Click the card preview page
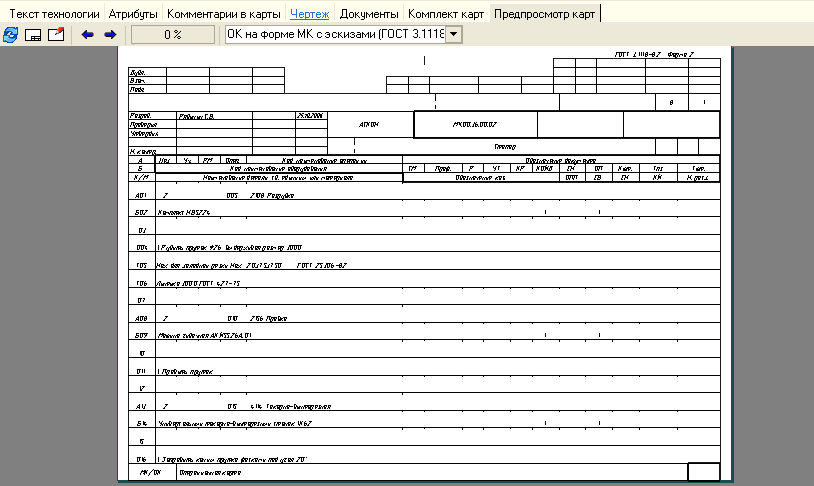This screenshot has height=486, width=814. pyautogui.click(x=425, y=264)
